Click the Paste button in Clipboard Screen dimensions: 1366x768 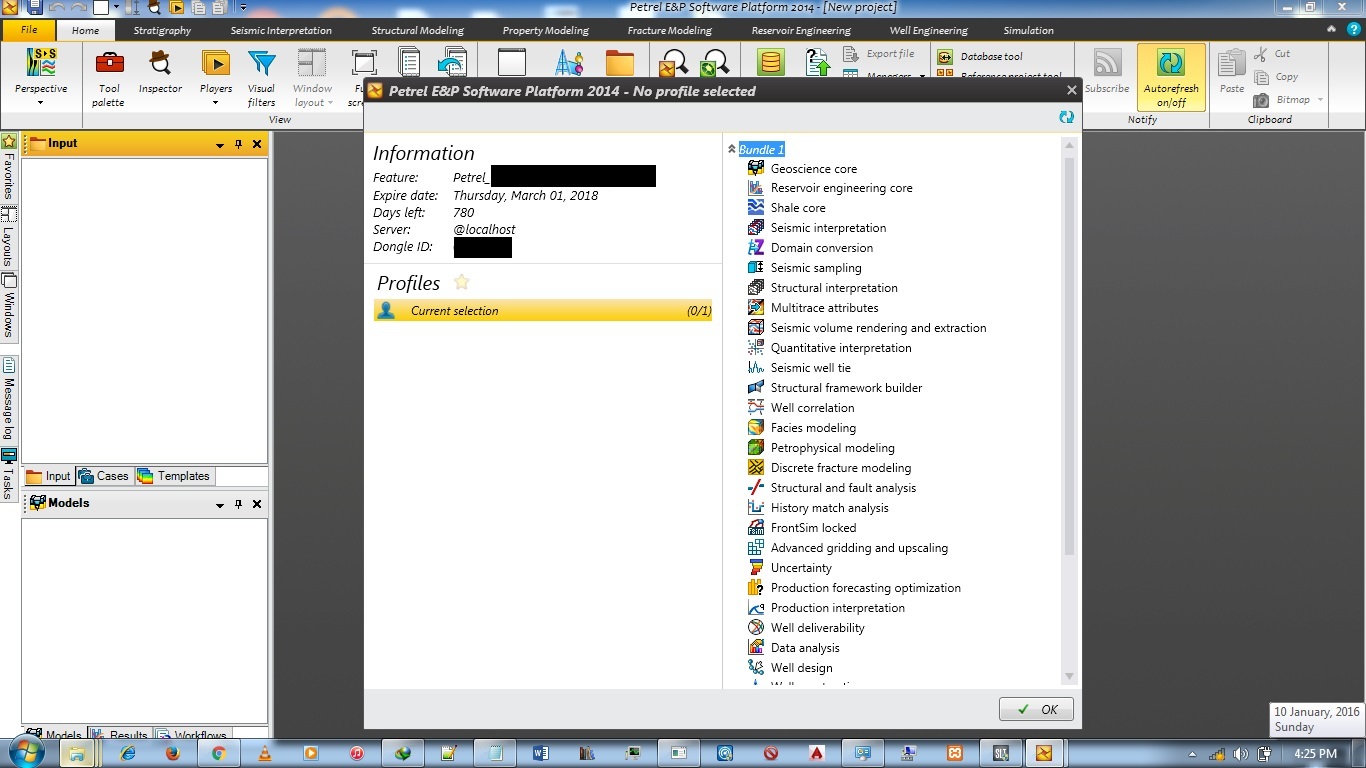point(1232,72)
